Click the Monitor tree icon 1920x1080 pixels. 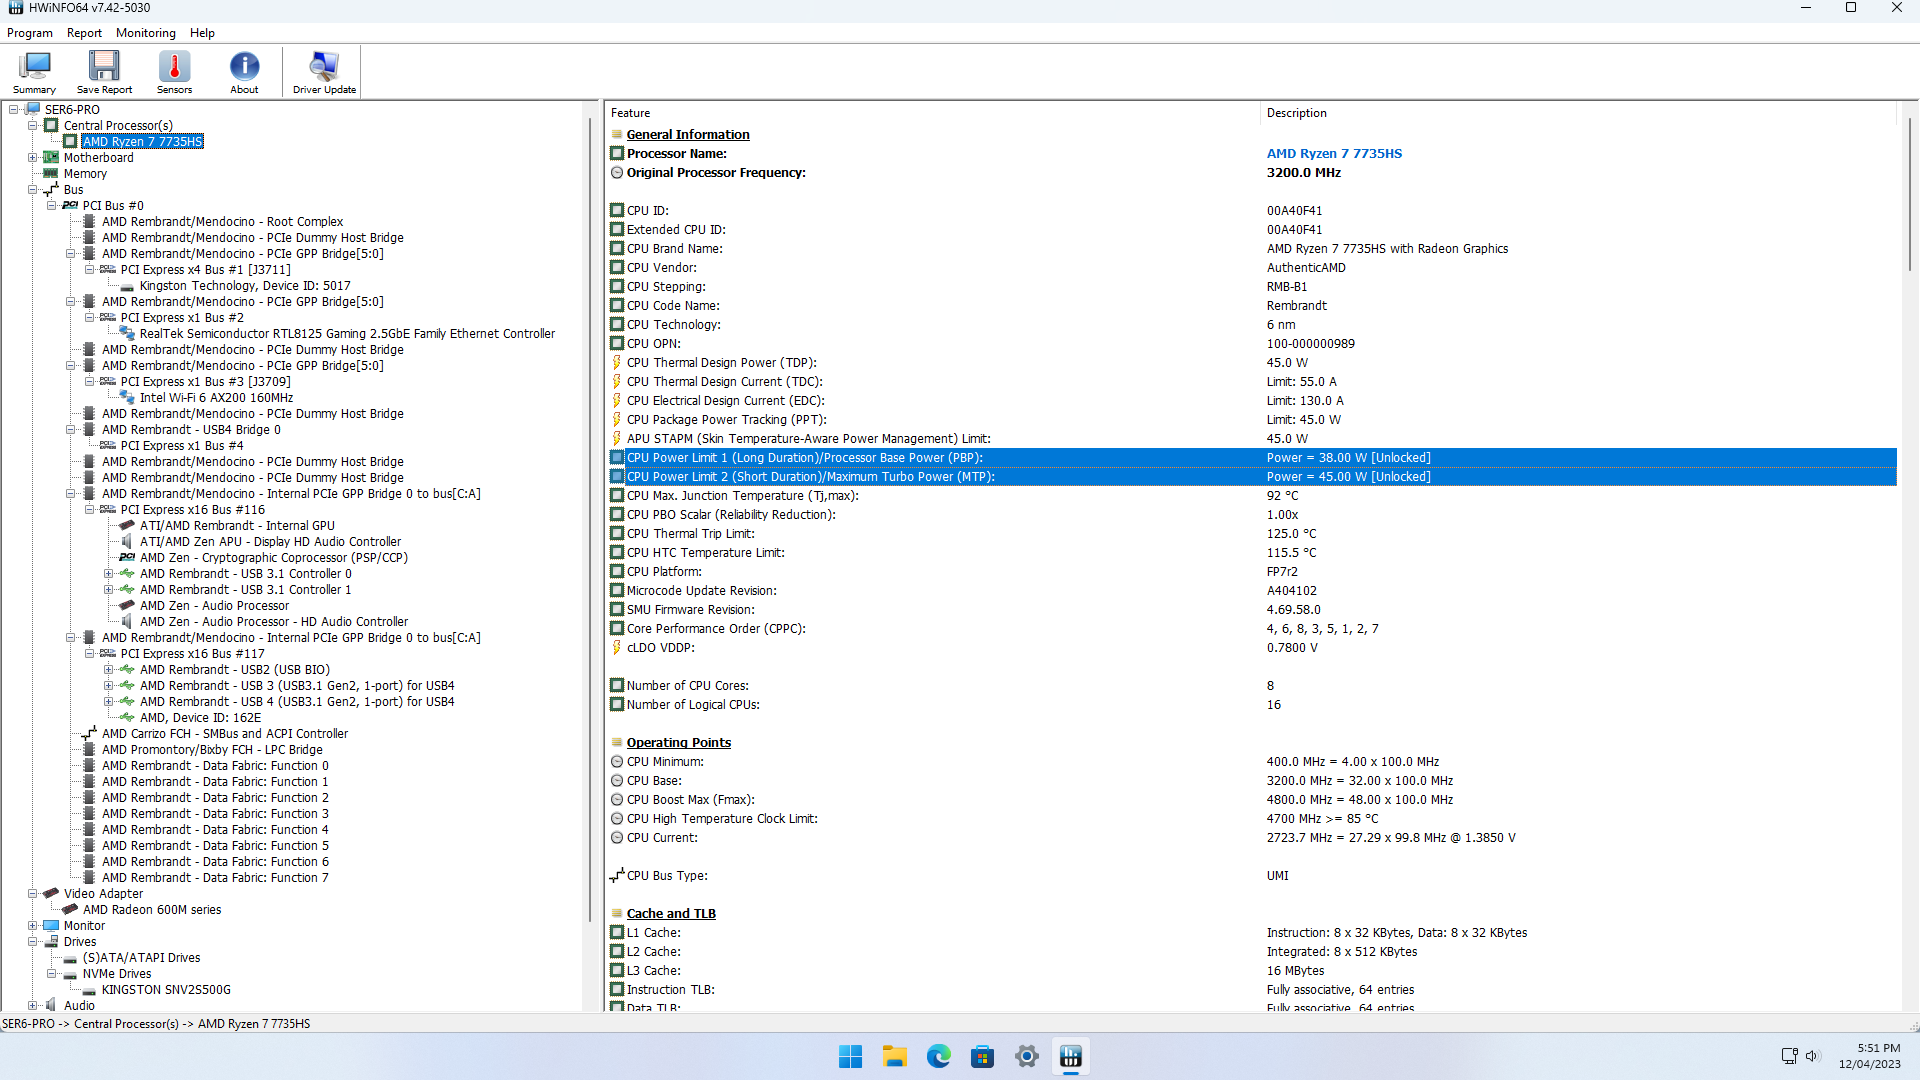(x=51, y=926)
